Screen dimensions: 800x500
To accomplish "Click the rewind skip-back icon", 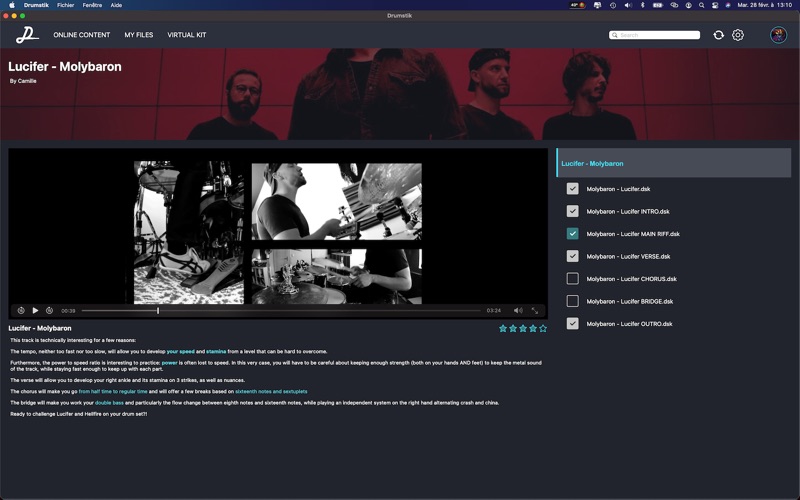I will 21,310.
